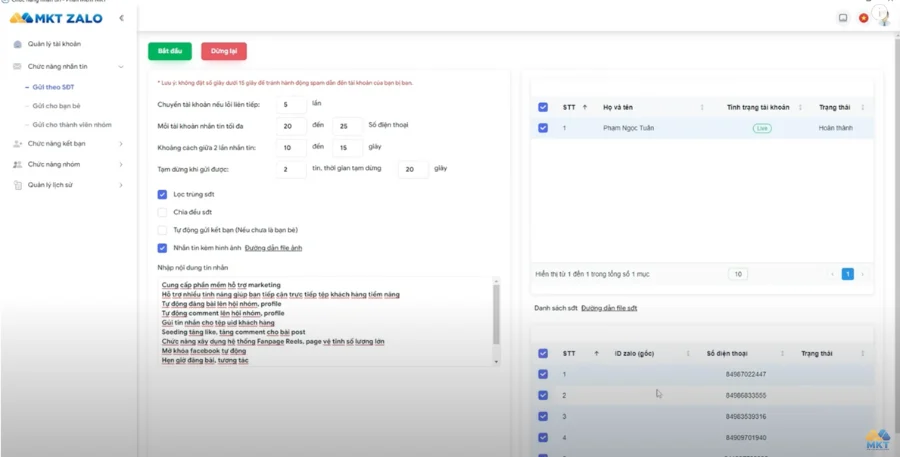Image resolution: width=900 pixels, height=457 pixels.
Task: Click the Chức năng nhóm sidebar icon
Action: coord(17,164)
